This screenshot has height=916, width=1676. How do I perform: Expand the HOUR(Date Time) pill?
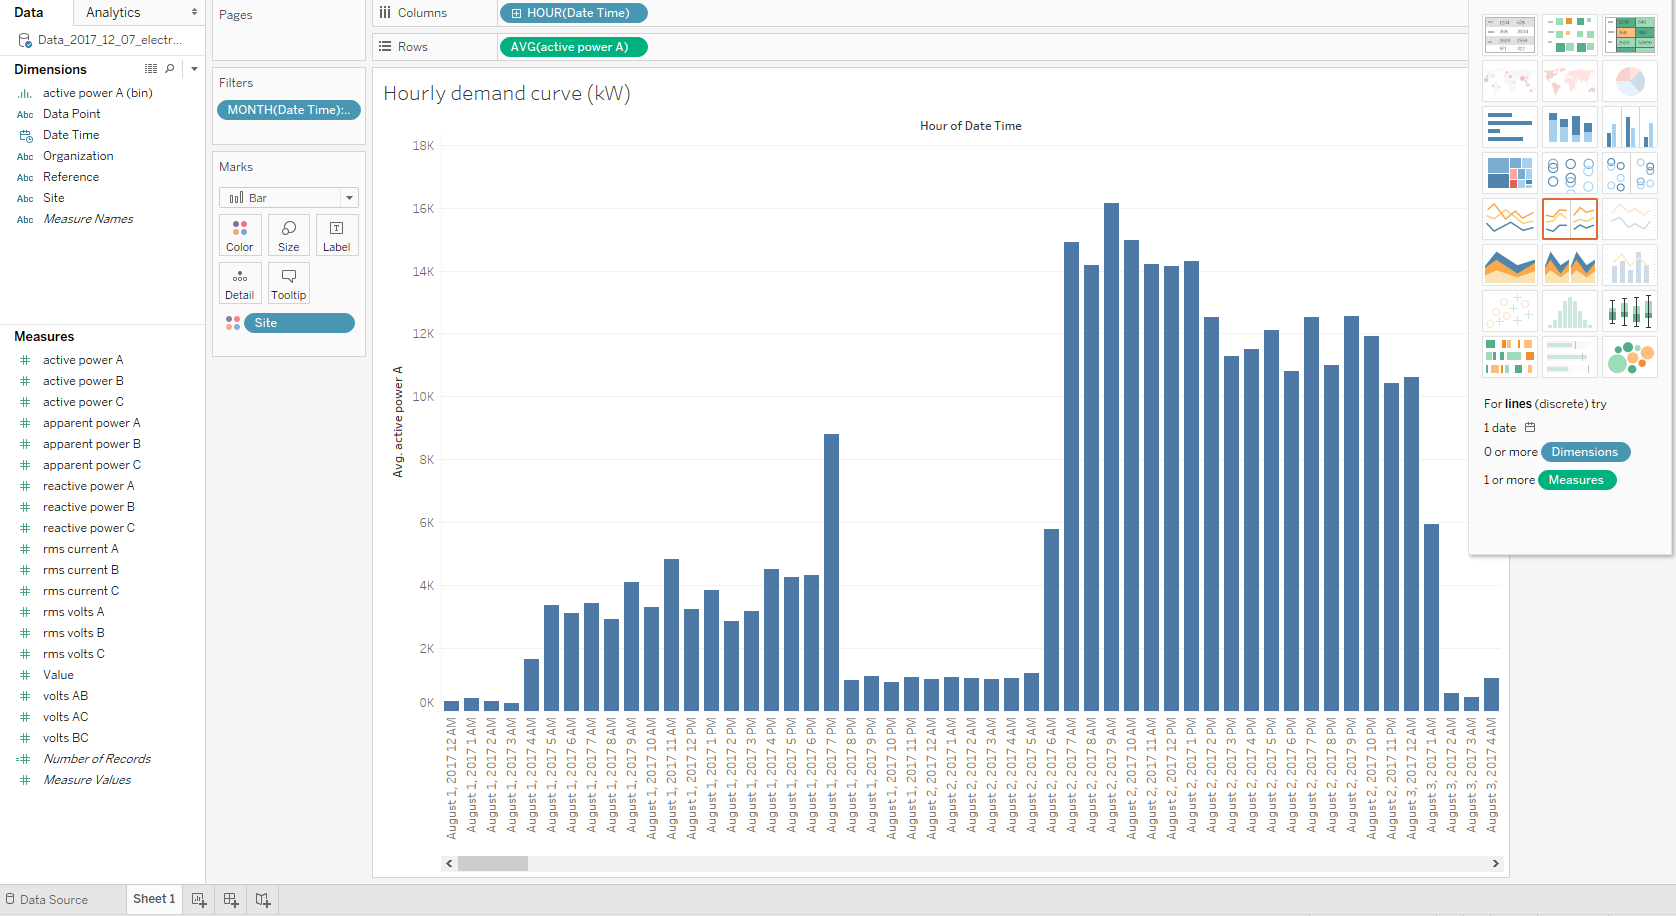(516, 13)
